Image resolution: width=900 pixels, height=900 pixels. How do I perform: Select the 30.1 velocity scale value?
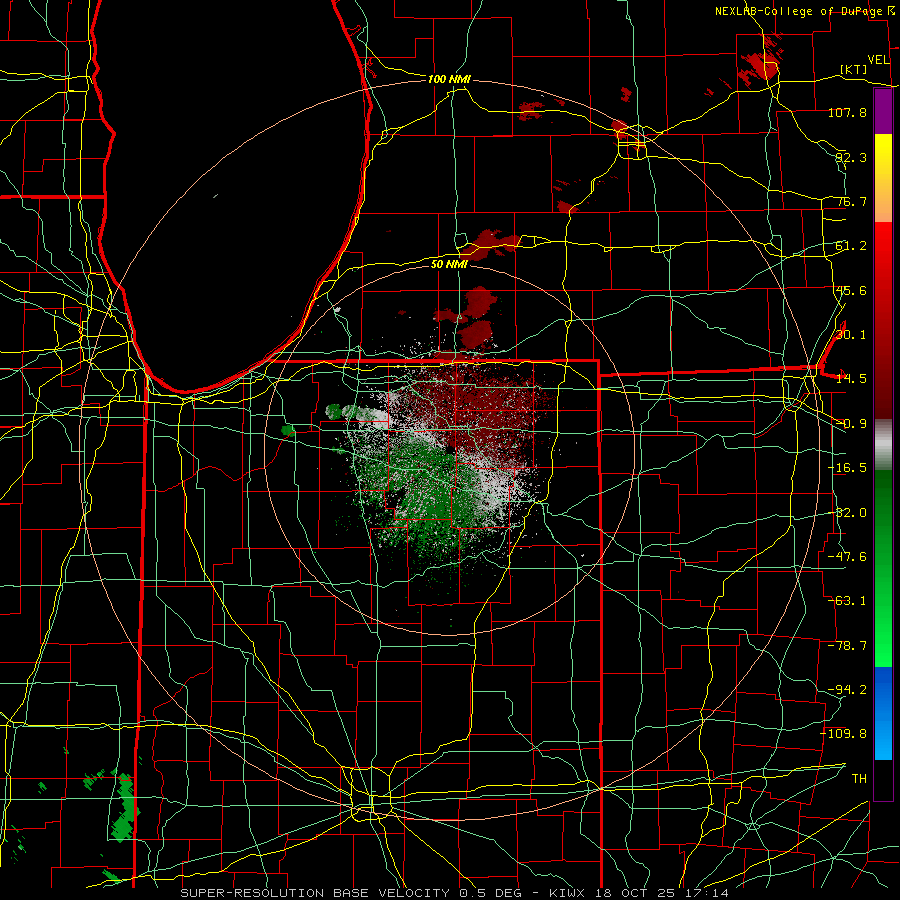tap(851, 335)
